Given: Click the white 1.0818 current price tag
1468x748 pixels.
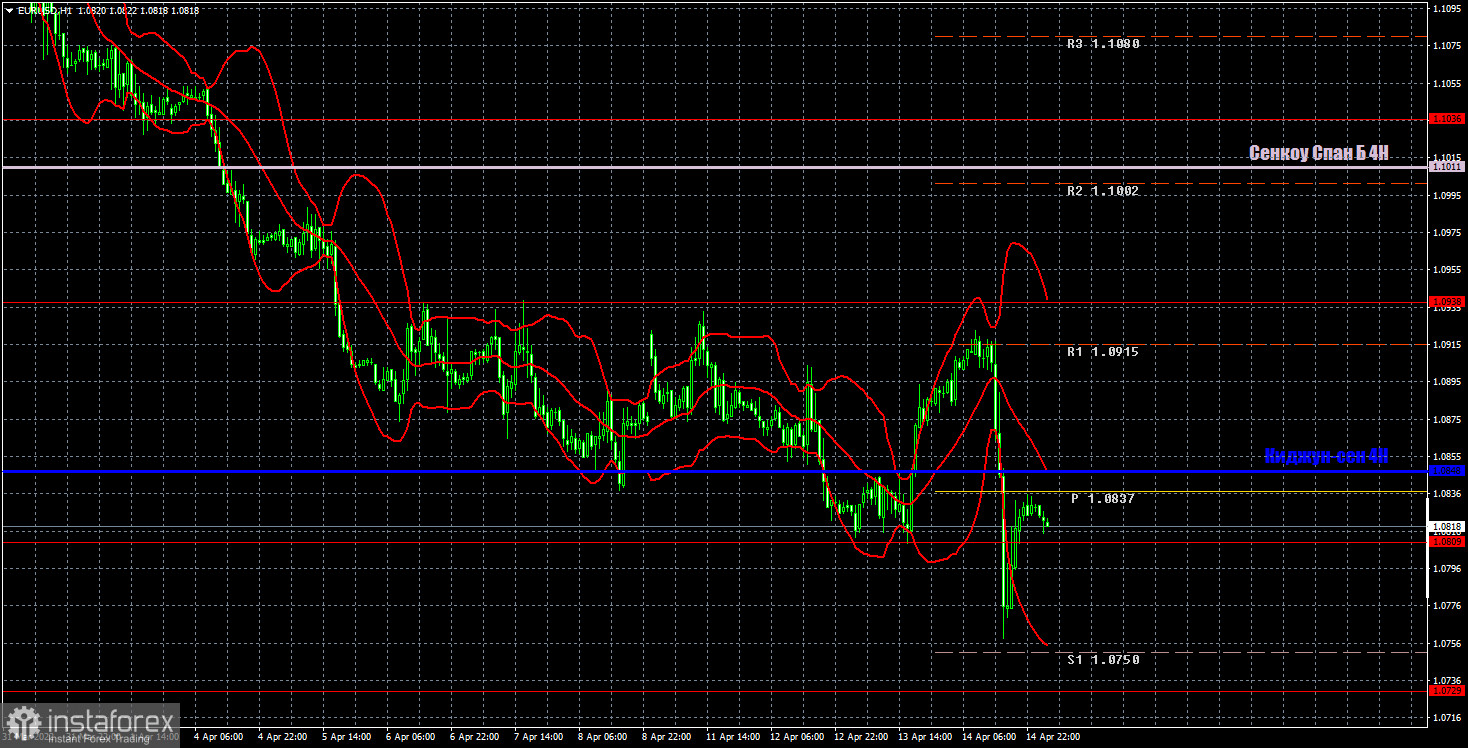Looking at the screenshot, I should [1448, 526].
